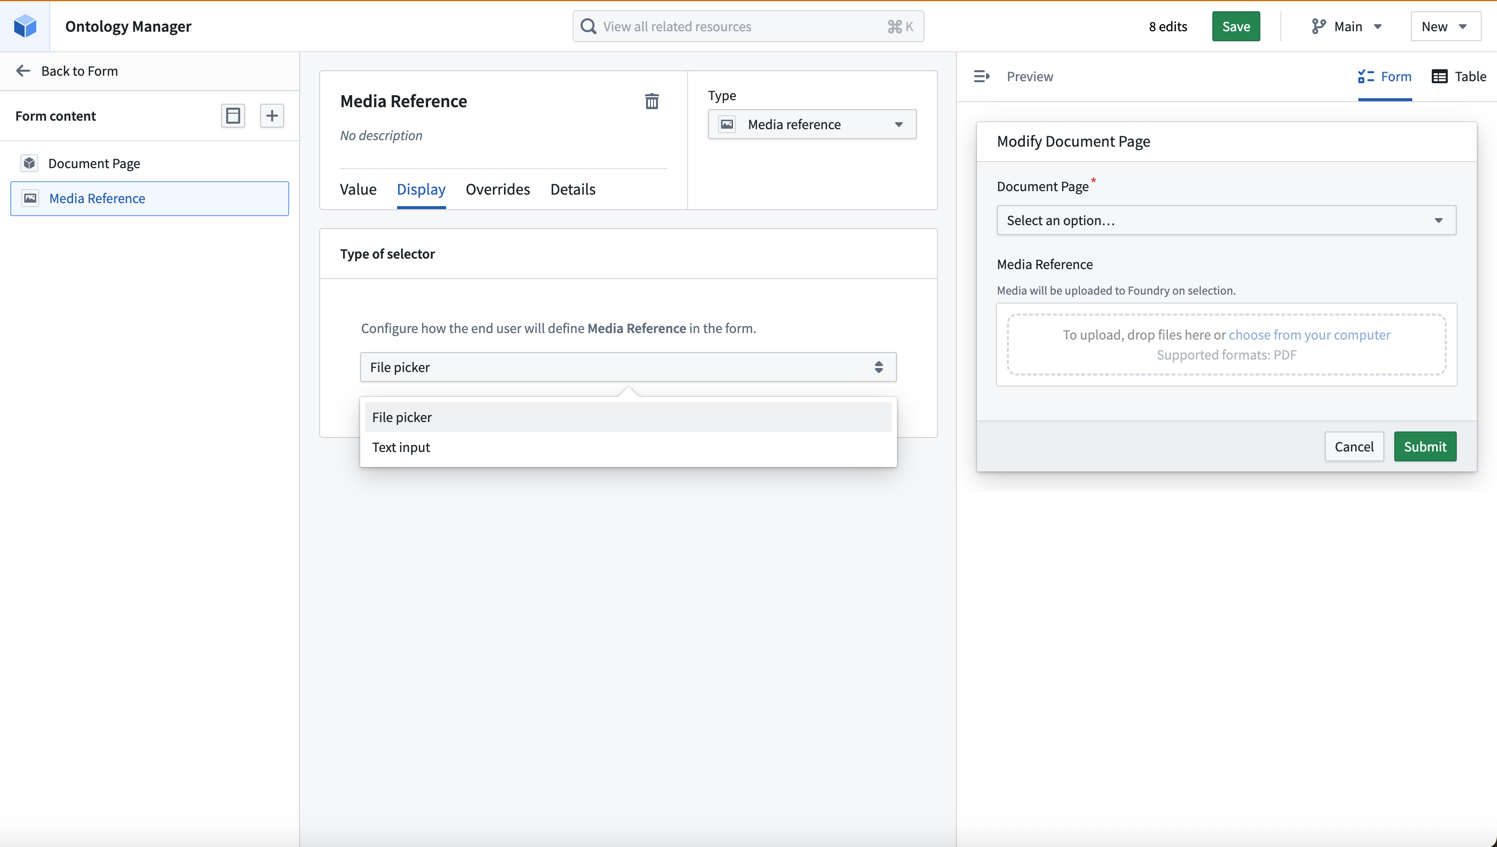The width and height of the screenshot is (1497, 847).
Task: Open the Main branch dropdown
Action: 1347,26
